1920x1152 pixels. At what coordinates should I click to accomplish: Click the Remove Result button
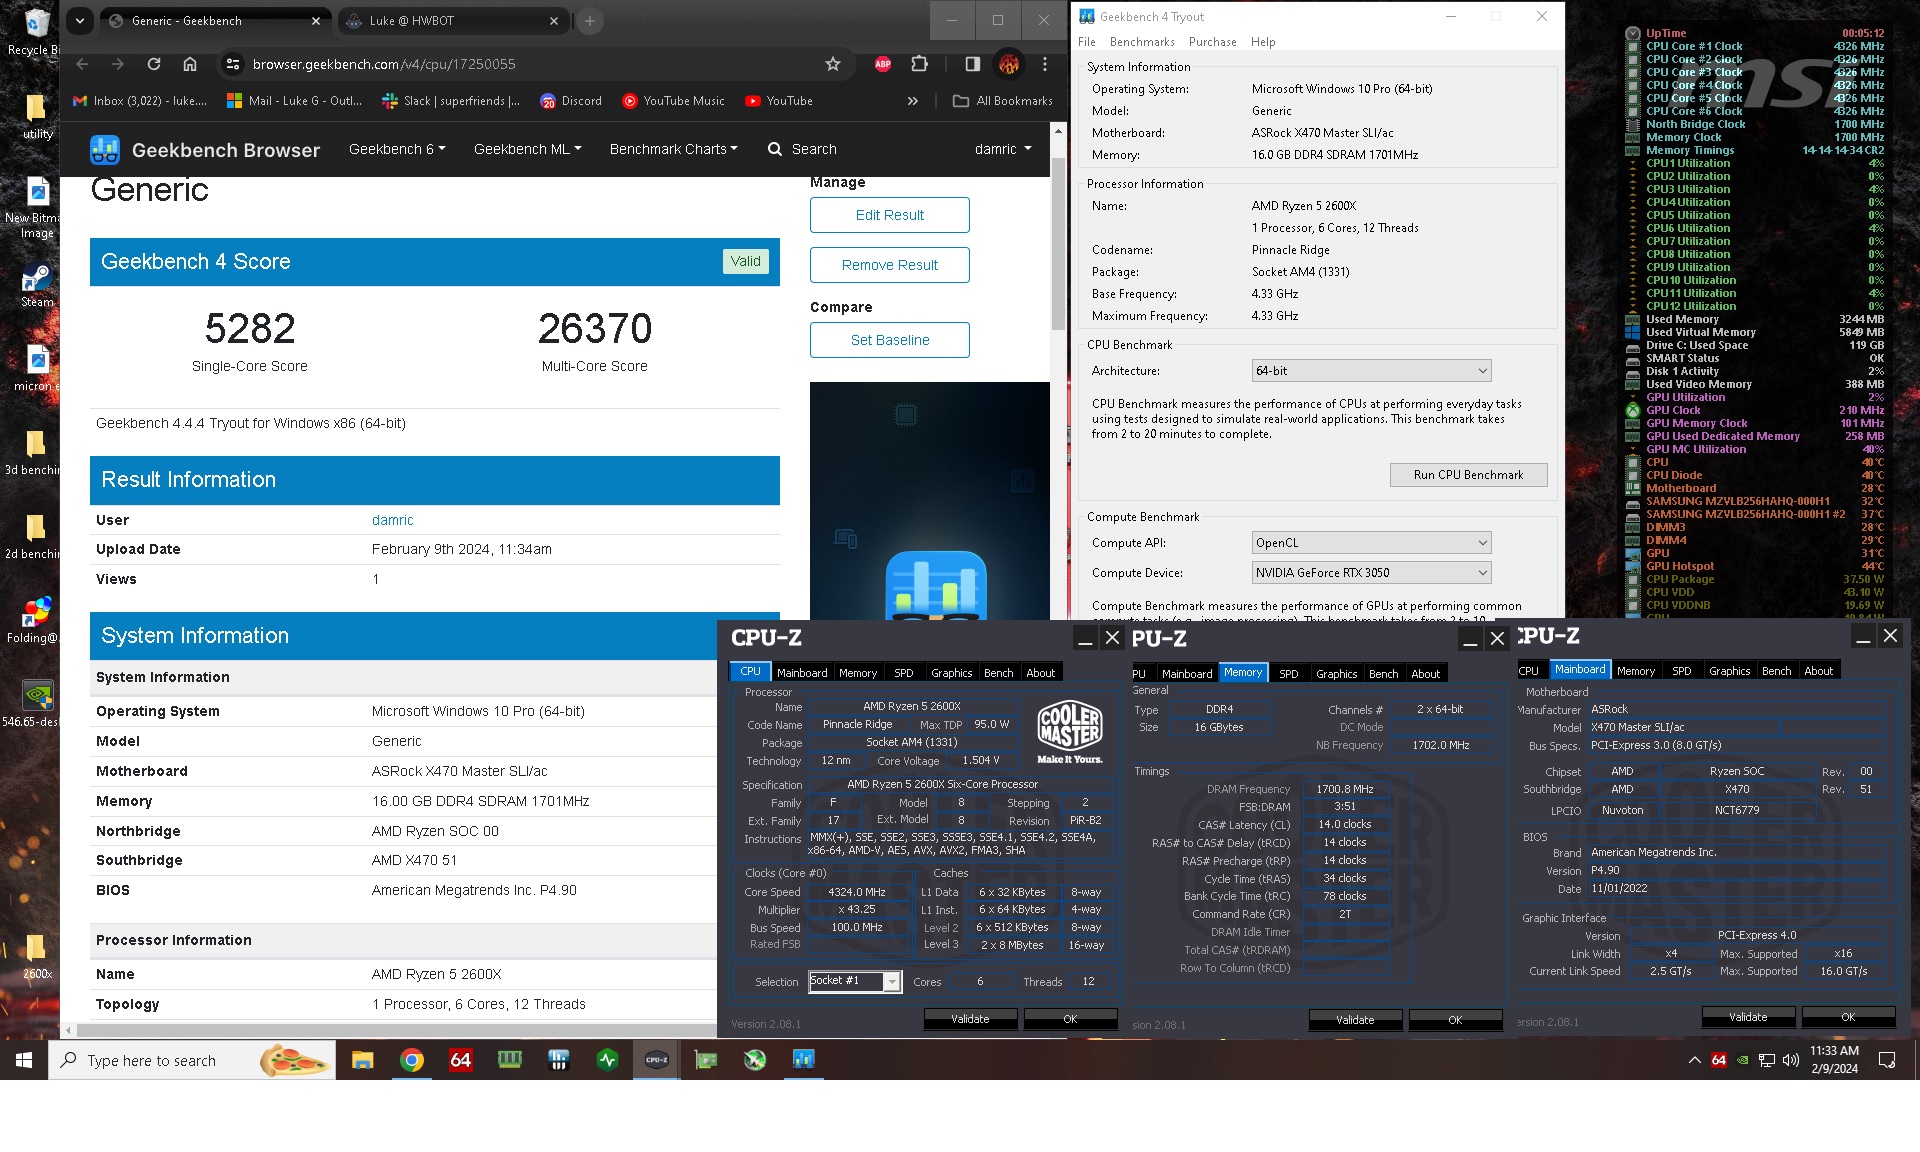pos(890,265)
